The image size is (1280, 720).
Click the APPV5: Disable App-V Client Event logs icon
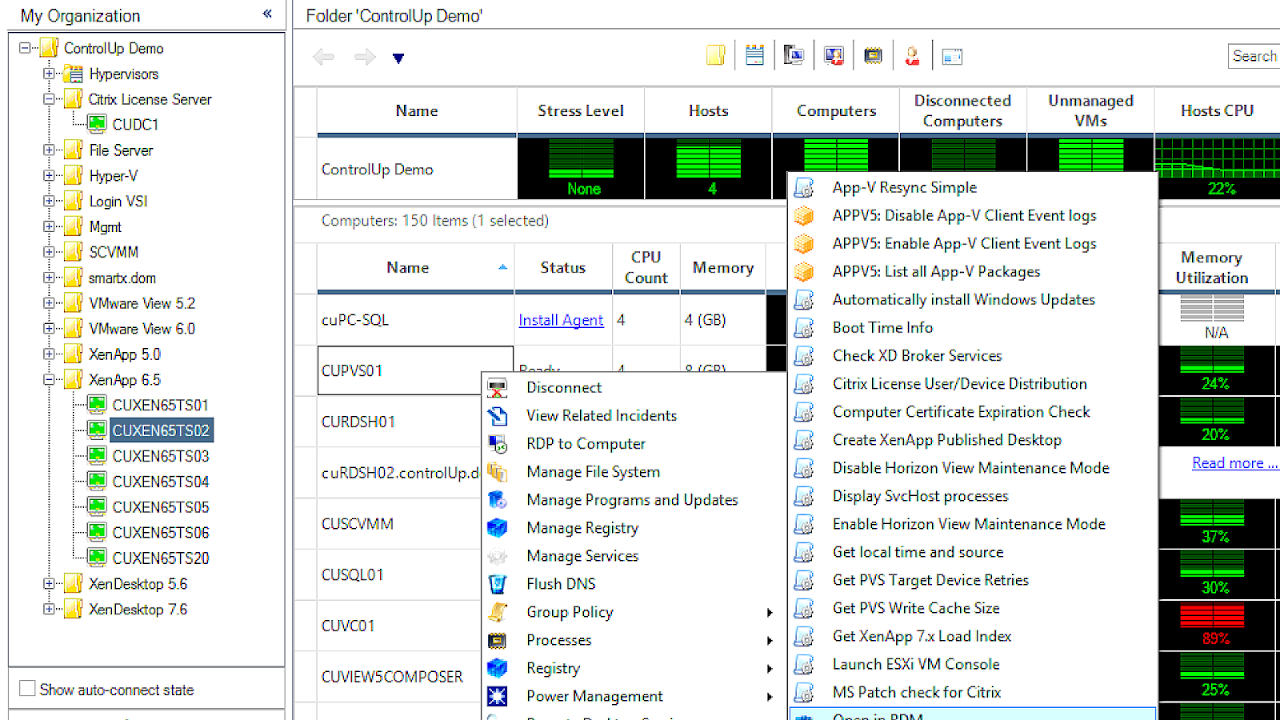(804, 216)
